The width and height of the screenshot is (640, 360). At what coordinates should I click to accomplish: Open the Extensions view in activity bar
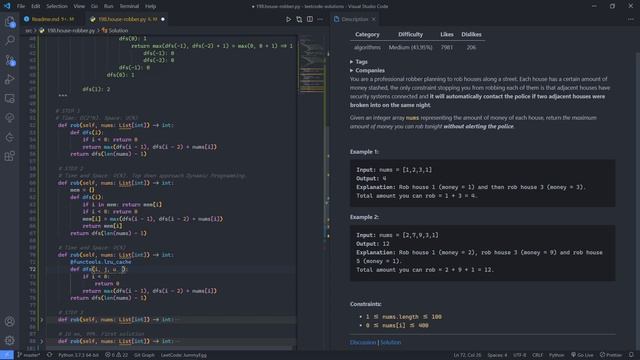[x=9, y=156]
